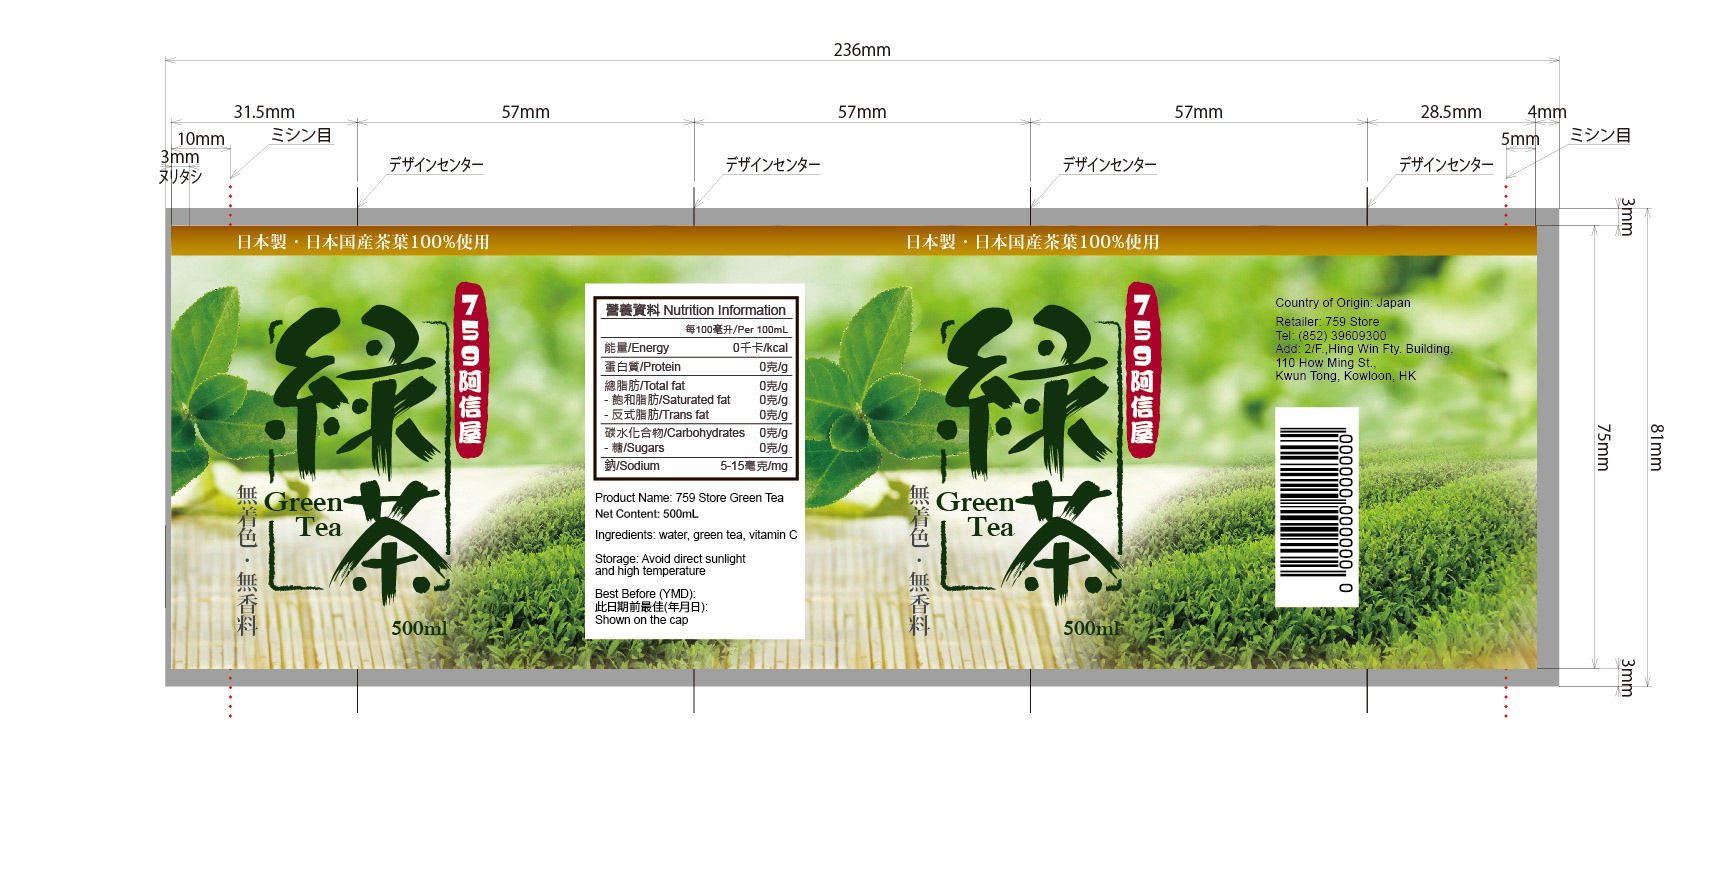Screen dimensions: 1725x881
Task: Select the 能量/Energy row label
Action: (636, 348)
